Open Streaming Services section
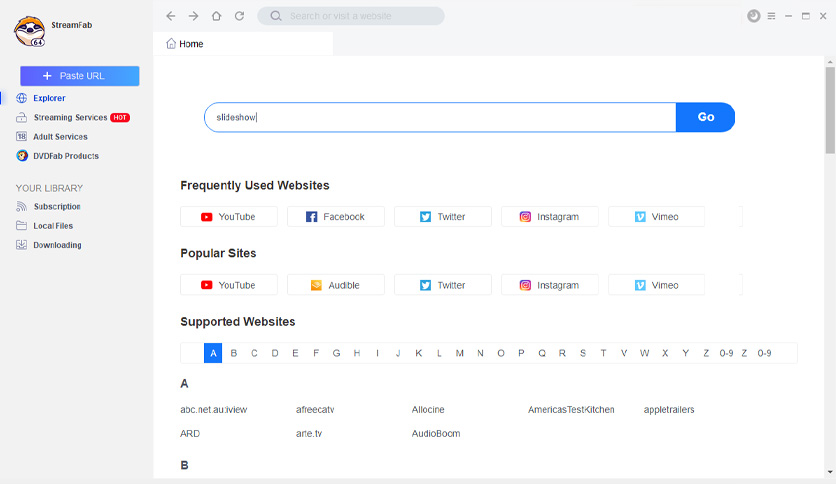The height and width of the screenshot is (484, 836). click(70, 117)
